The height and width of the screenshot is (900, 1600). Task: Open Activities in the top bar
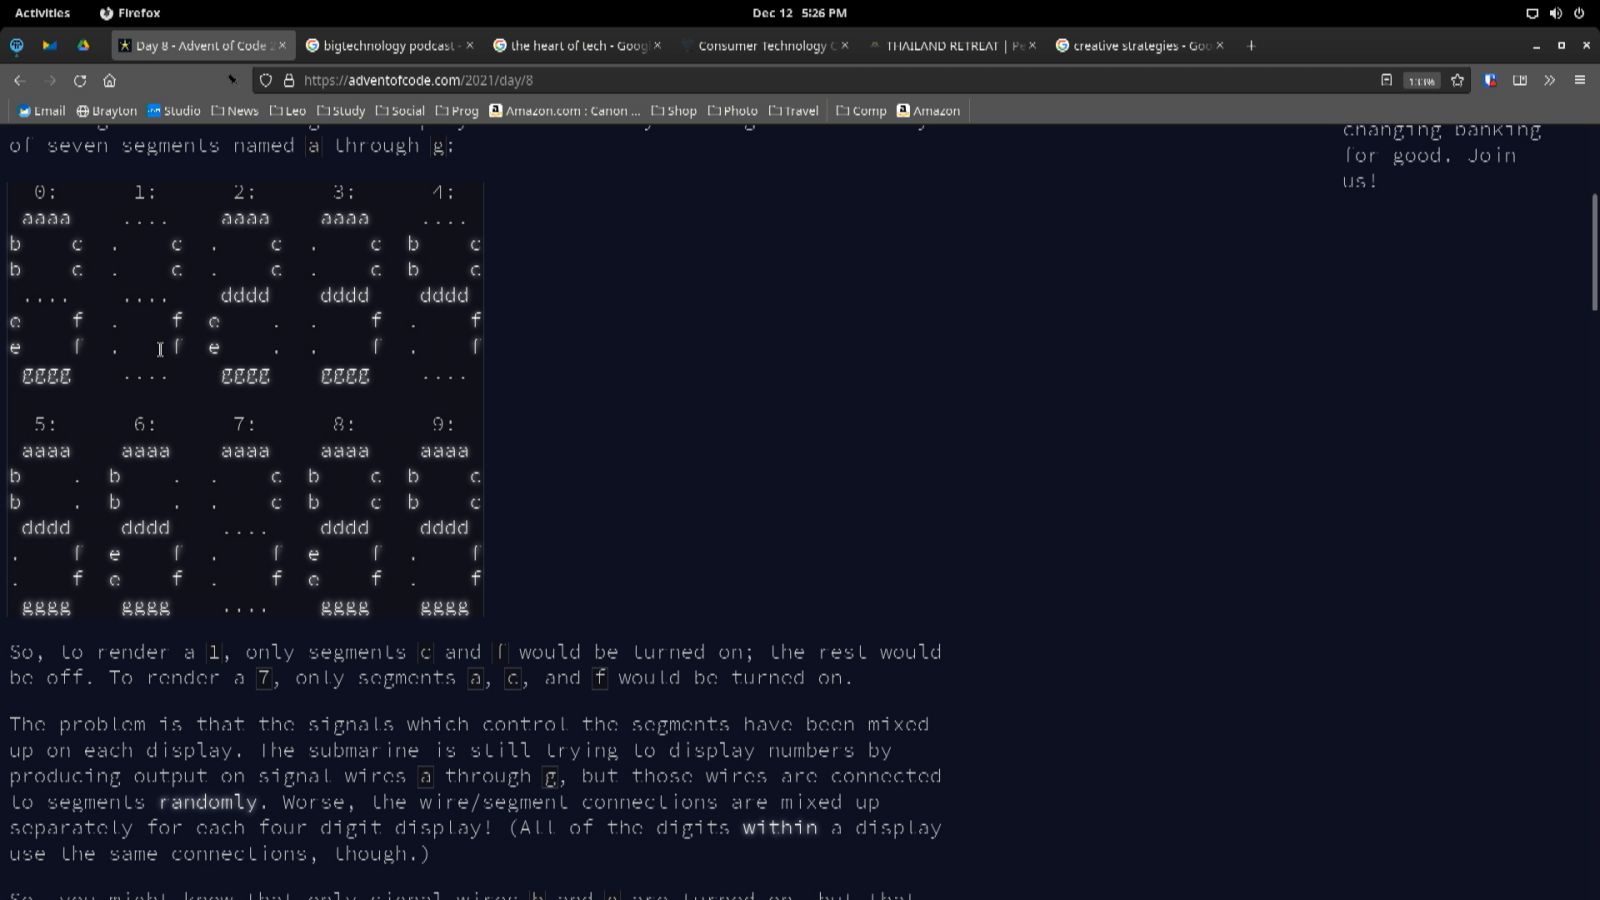40,13
